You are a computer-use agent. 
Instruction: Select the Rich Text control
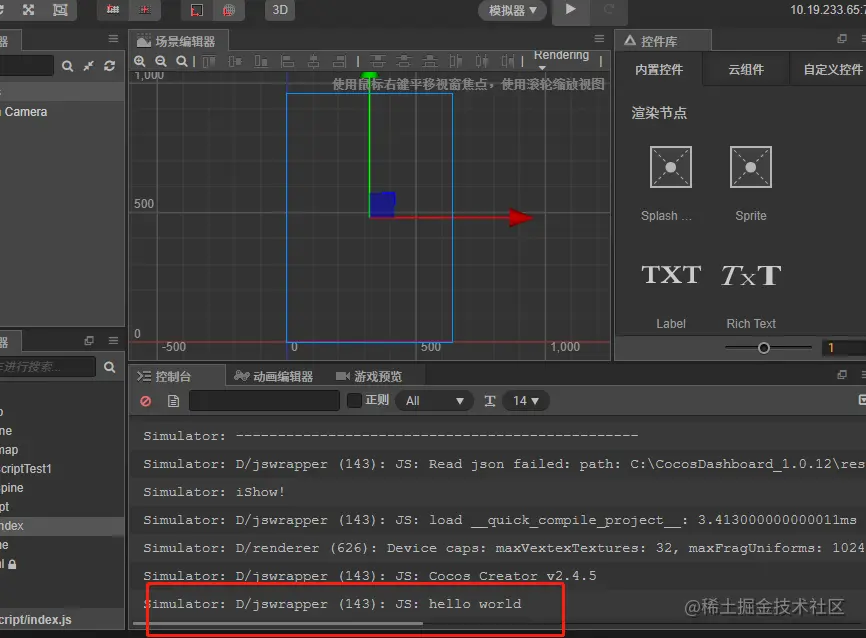(x=751, y=296)
